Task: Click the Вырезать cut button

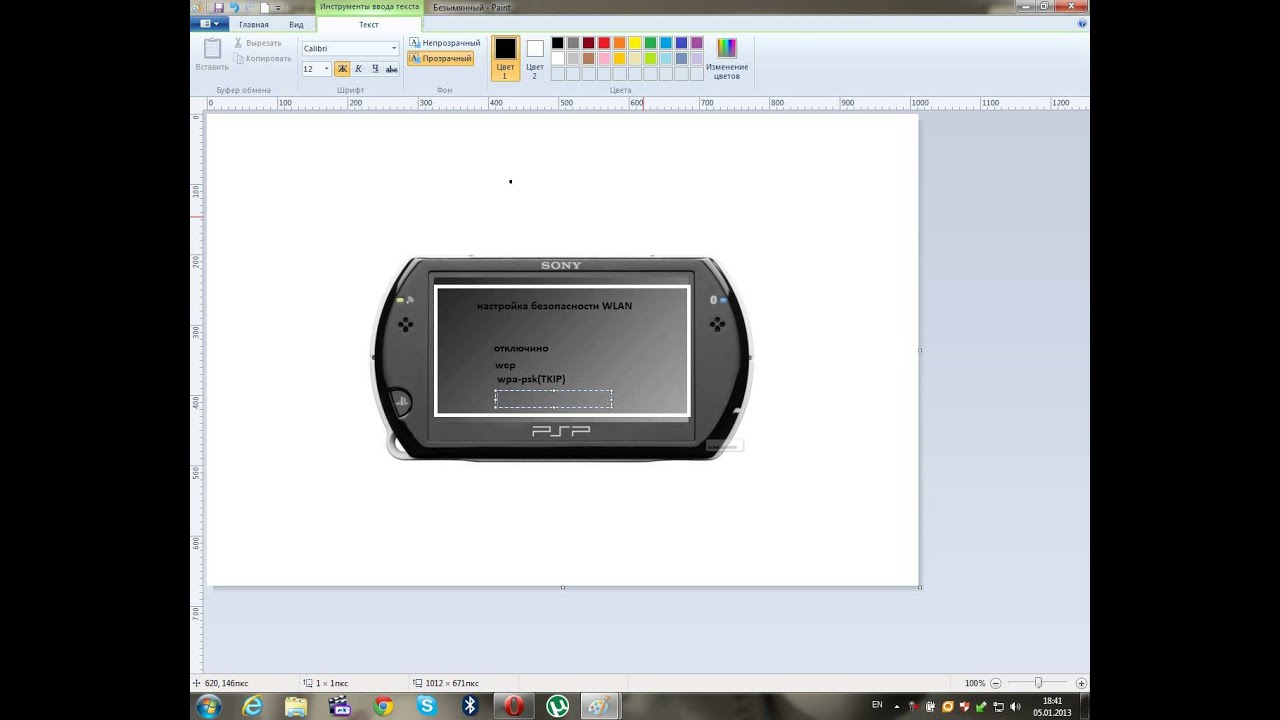Action: pos(259,43)
